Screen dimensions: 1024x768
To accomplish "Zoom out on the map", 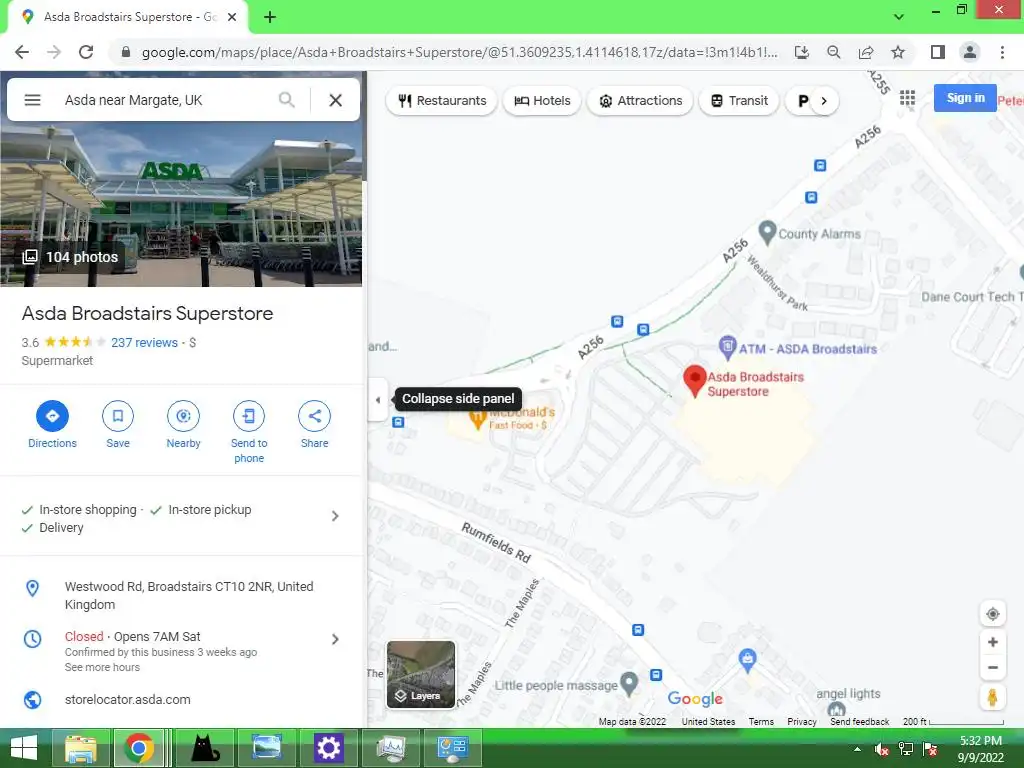I will 992,667.
